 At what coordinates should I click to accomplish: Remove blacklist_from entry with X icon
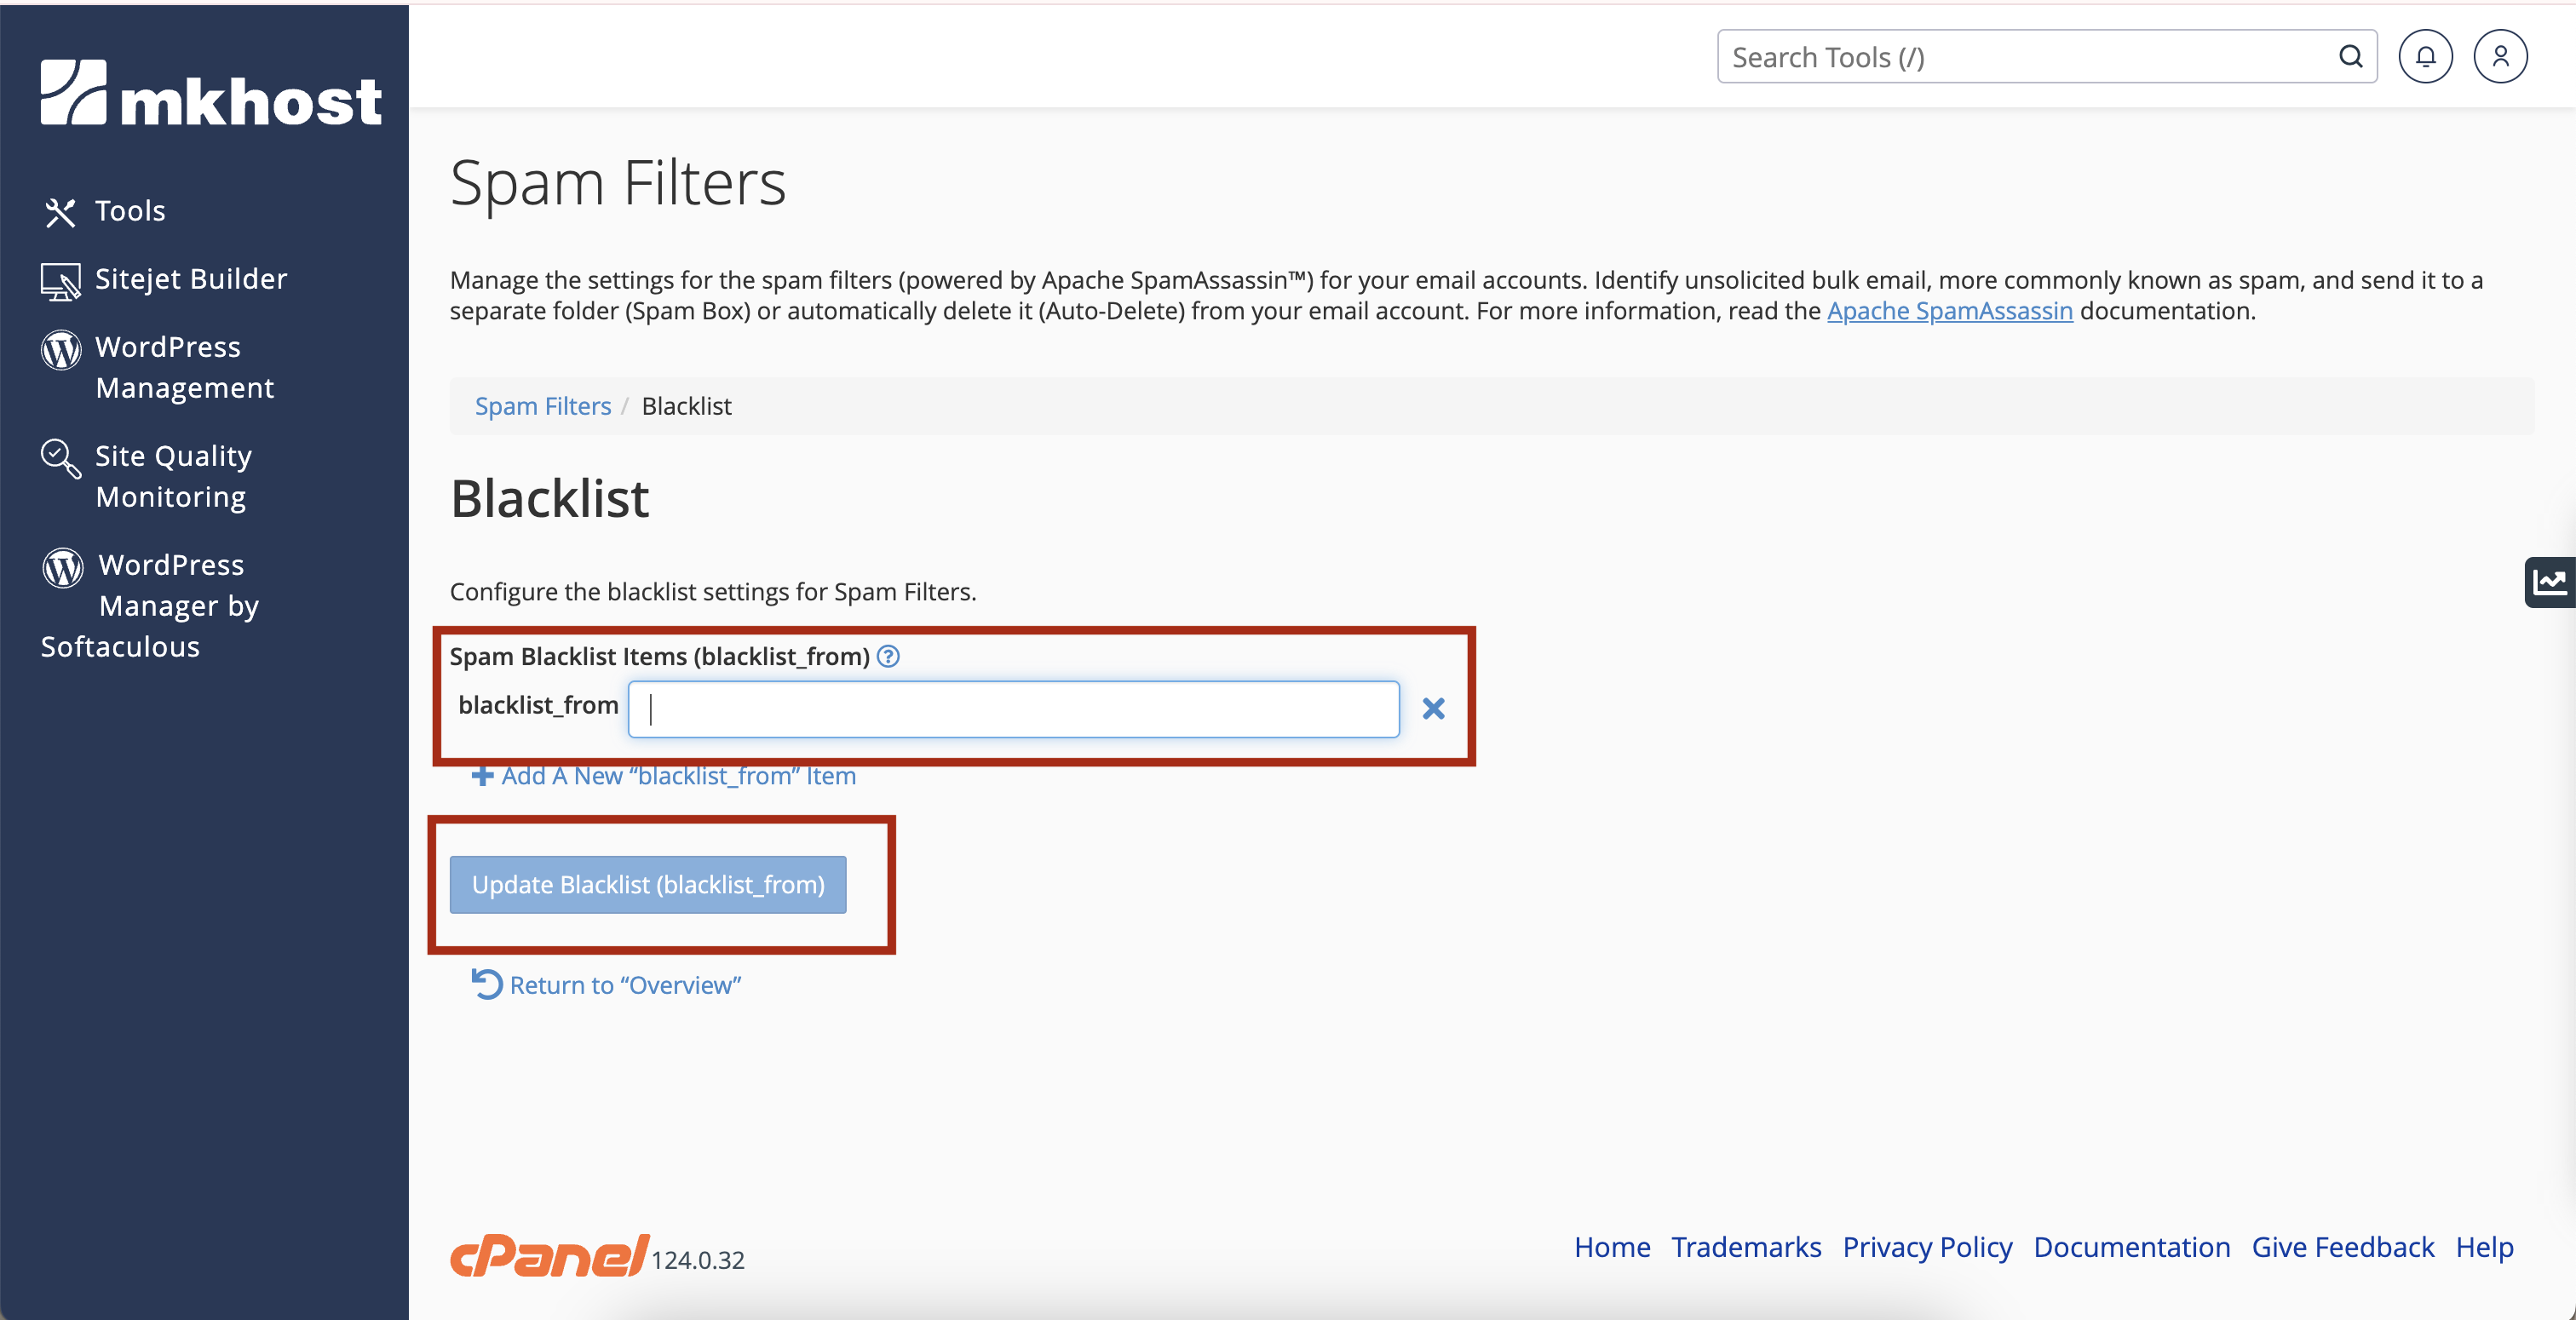pos(1433,709)
